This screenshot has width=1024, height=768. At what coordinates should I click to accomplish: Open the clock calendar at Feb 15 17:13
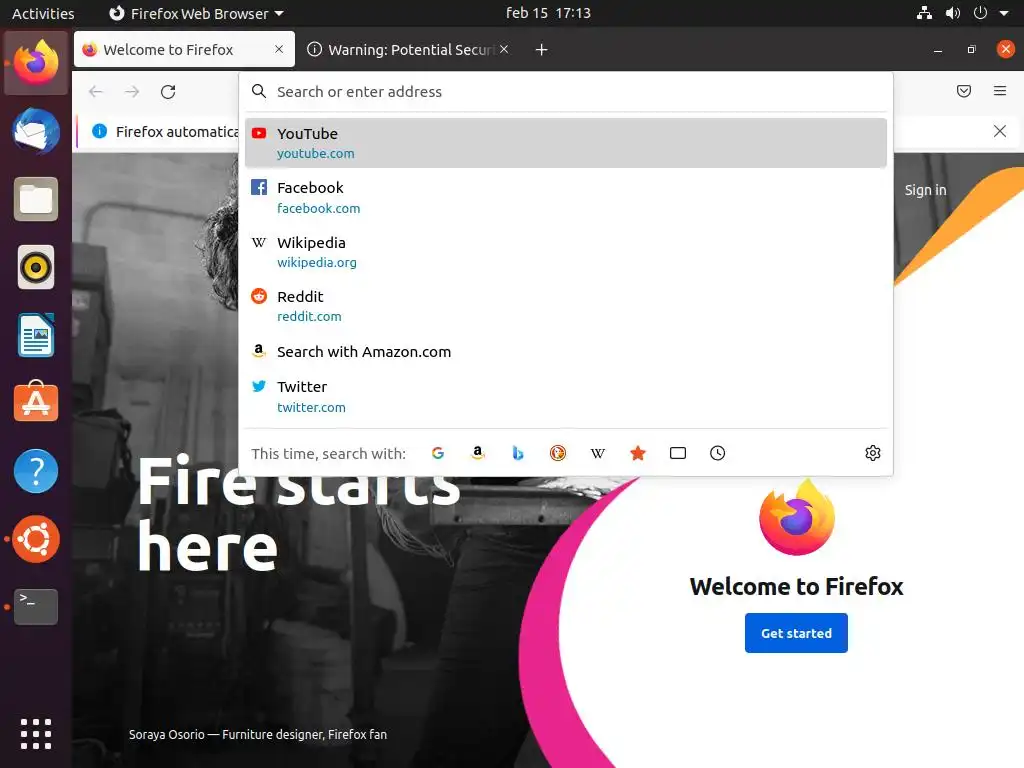(548, 13)
